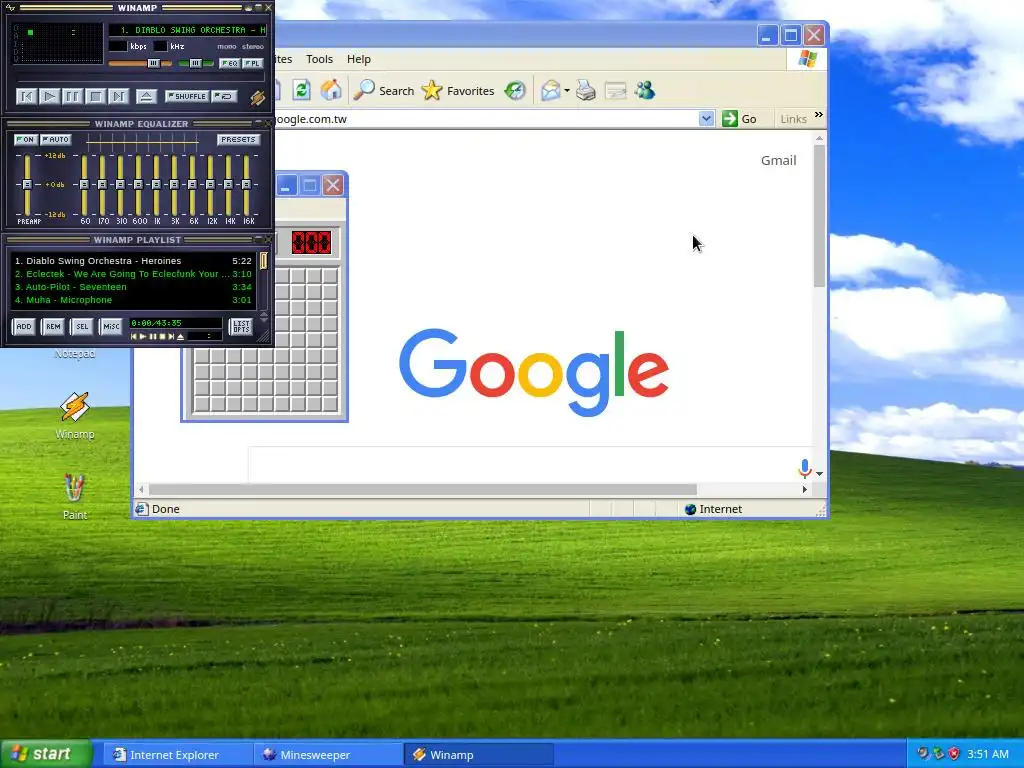The width and height of the screenshot is (1024, 768).
Task: Click the IE horizontal scrollbar right arrow
Action: click(x=805, y=489)
